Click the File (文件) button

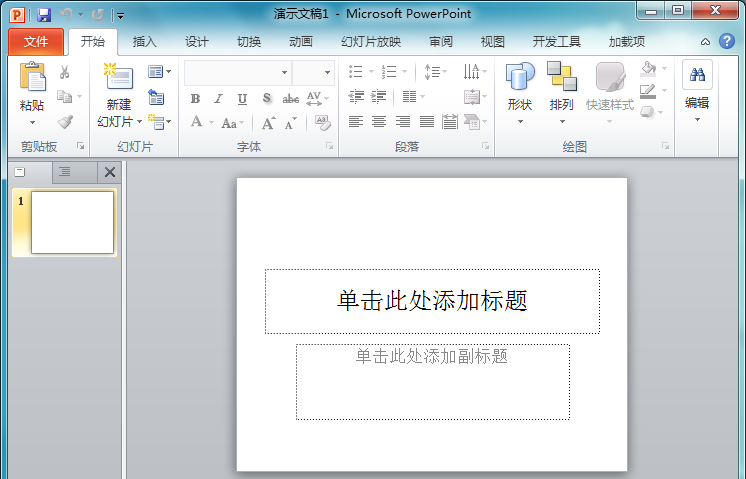tap(36, 42)
